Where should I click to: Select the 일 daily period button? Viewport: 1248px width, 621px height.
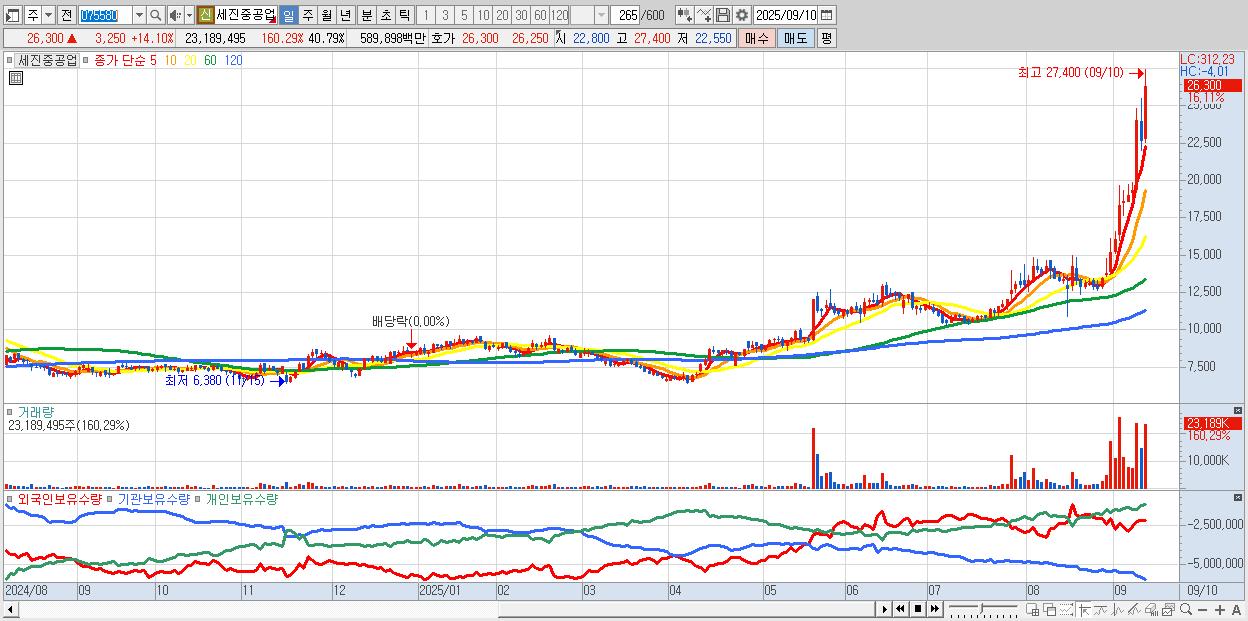pyautogui.click(x=288, y=15)
